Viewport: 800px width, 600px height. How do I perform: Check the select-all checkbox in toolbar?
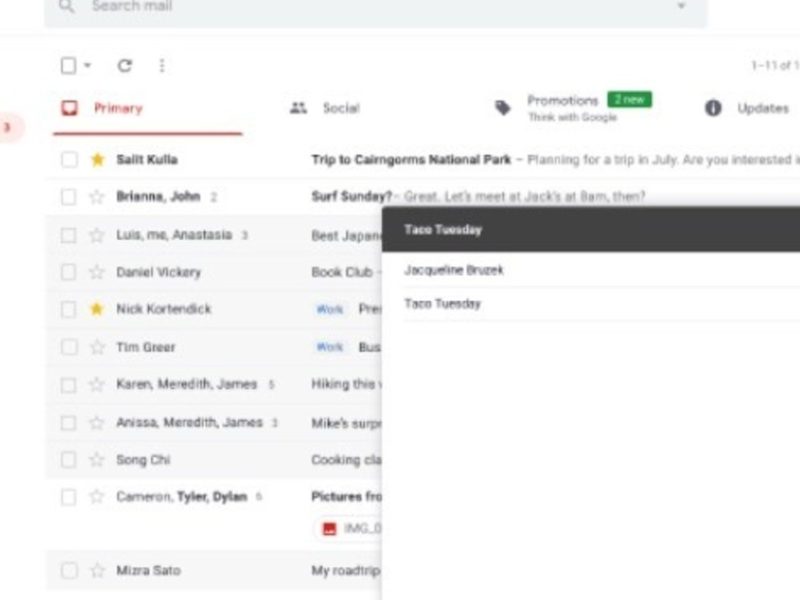68,66
